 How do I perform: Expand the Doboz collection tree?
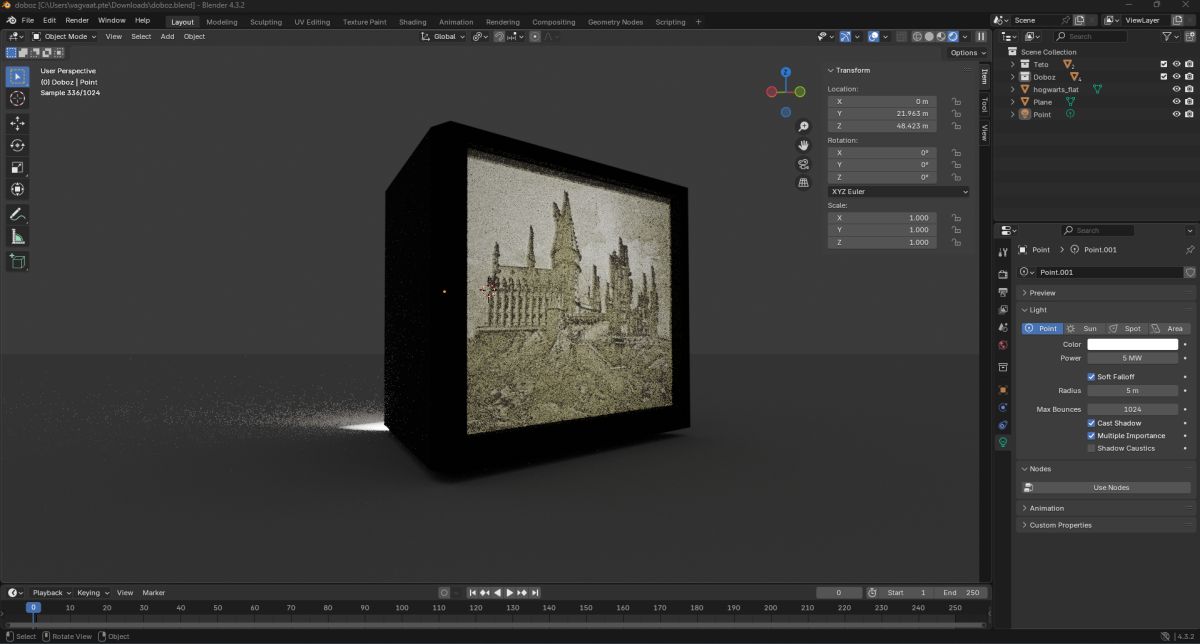click(x=1012, y=77)
